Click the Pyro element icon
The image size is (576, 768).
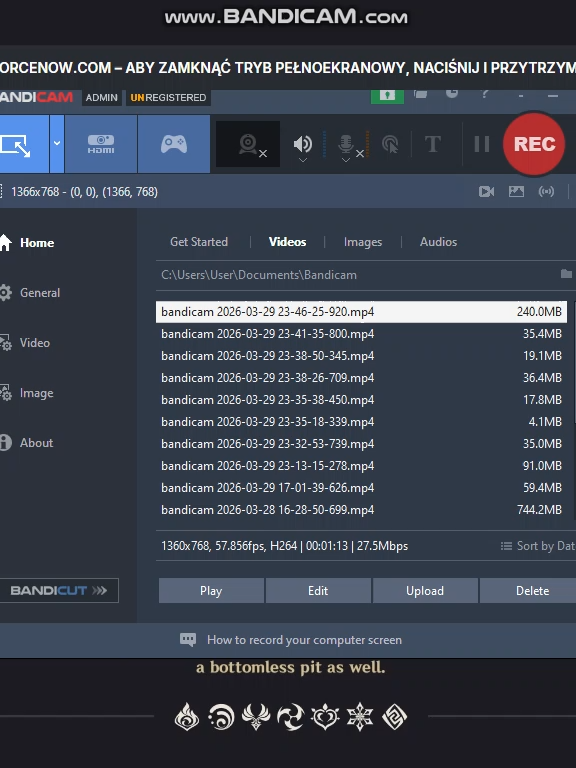click(x=187, y=718)
